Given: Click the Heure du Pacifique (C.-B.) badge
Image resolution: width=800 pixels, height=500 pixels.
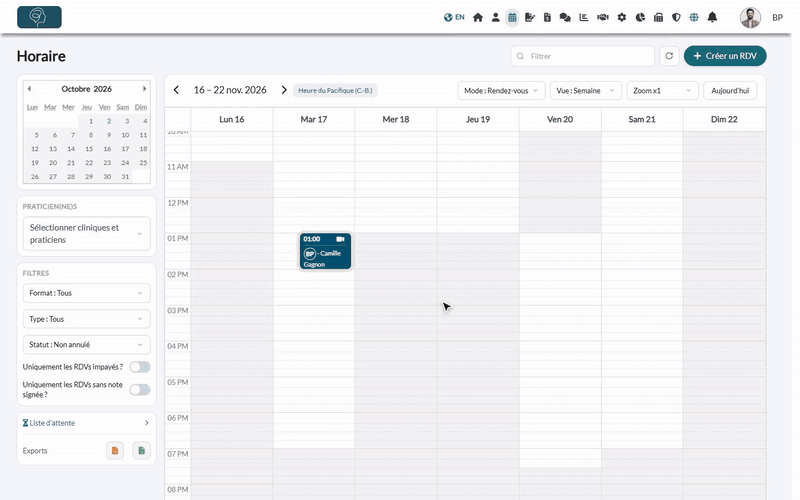Looking at the screenshot, I should point(335,90).
